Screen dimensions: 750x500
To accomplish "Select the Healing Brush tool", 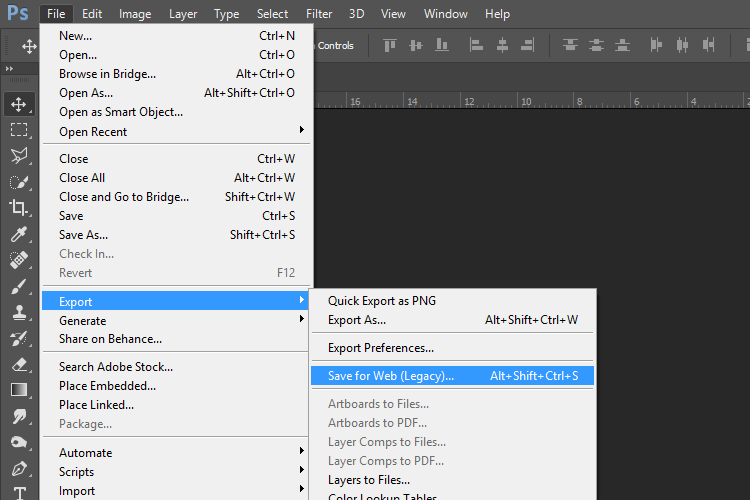I will [x=19, y=260].
